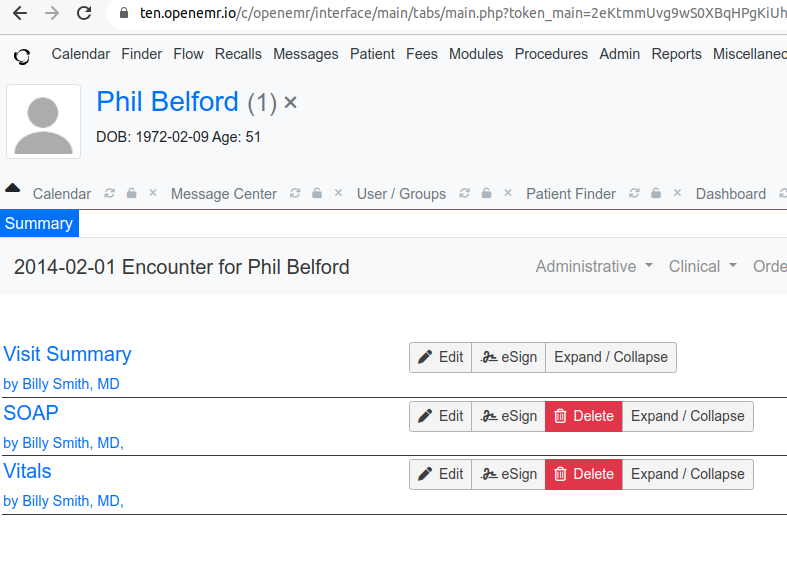Click the OpenEMR logo icon
The height and width of the screenshot is (565, 787).
point(22,56)
